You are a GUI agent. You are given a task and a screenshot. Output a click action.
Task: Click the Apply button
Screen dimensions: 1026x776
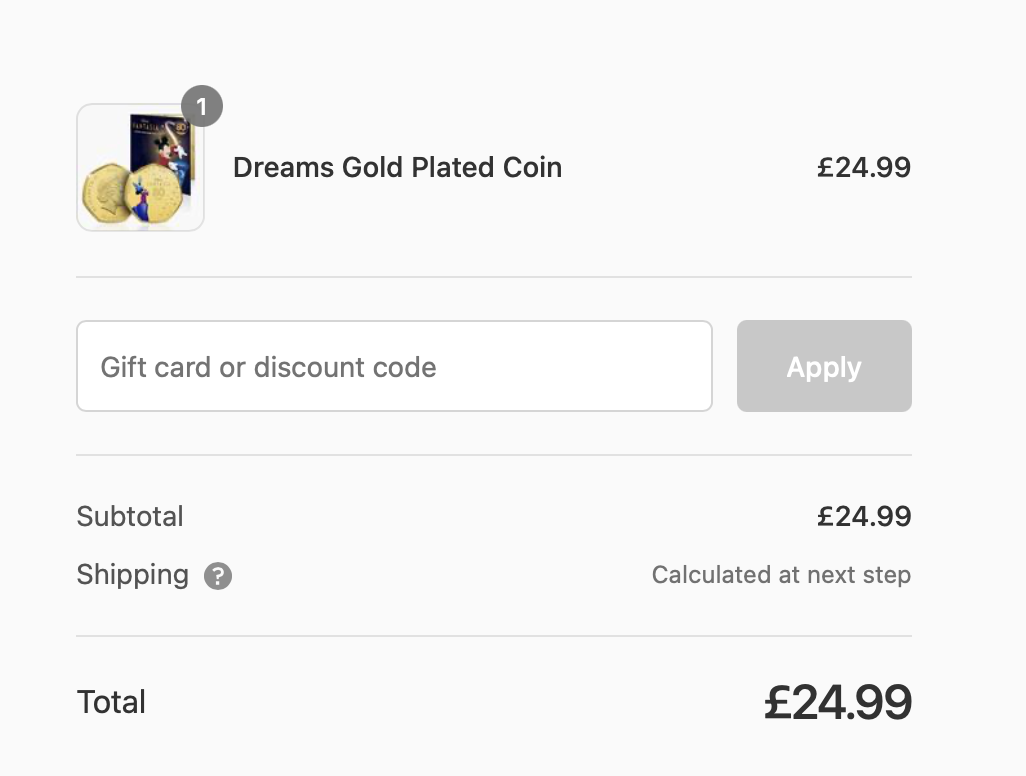(824, 366)
